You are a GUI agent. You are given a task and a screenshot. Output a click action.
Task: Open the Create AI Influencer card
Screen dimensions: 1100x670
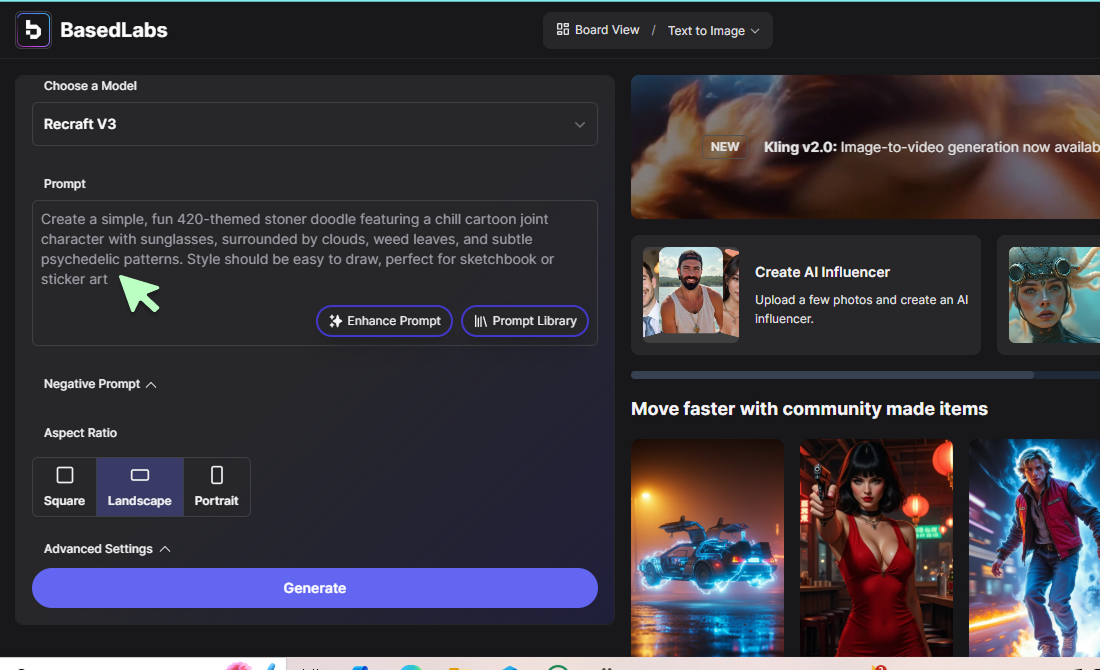point(806,295)
